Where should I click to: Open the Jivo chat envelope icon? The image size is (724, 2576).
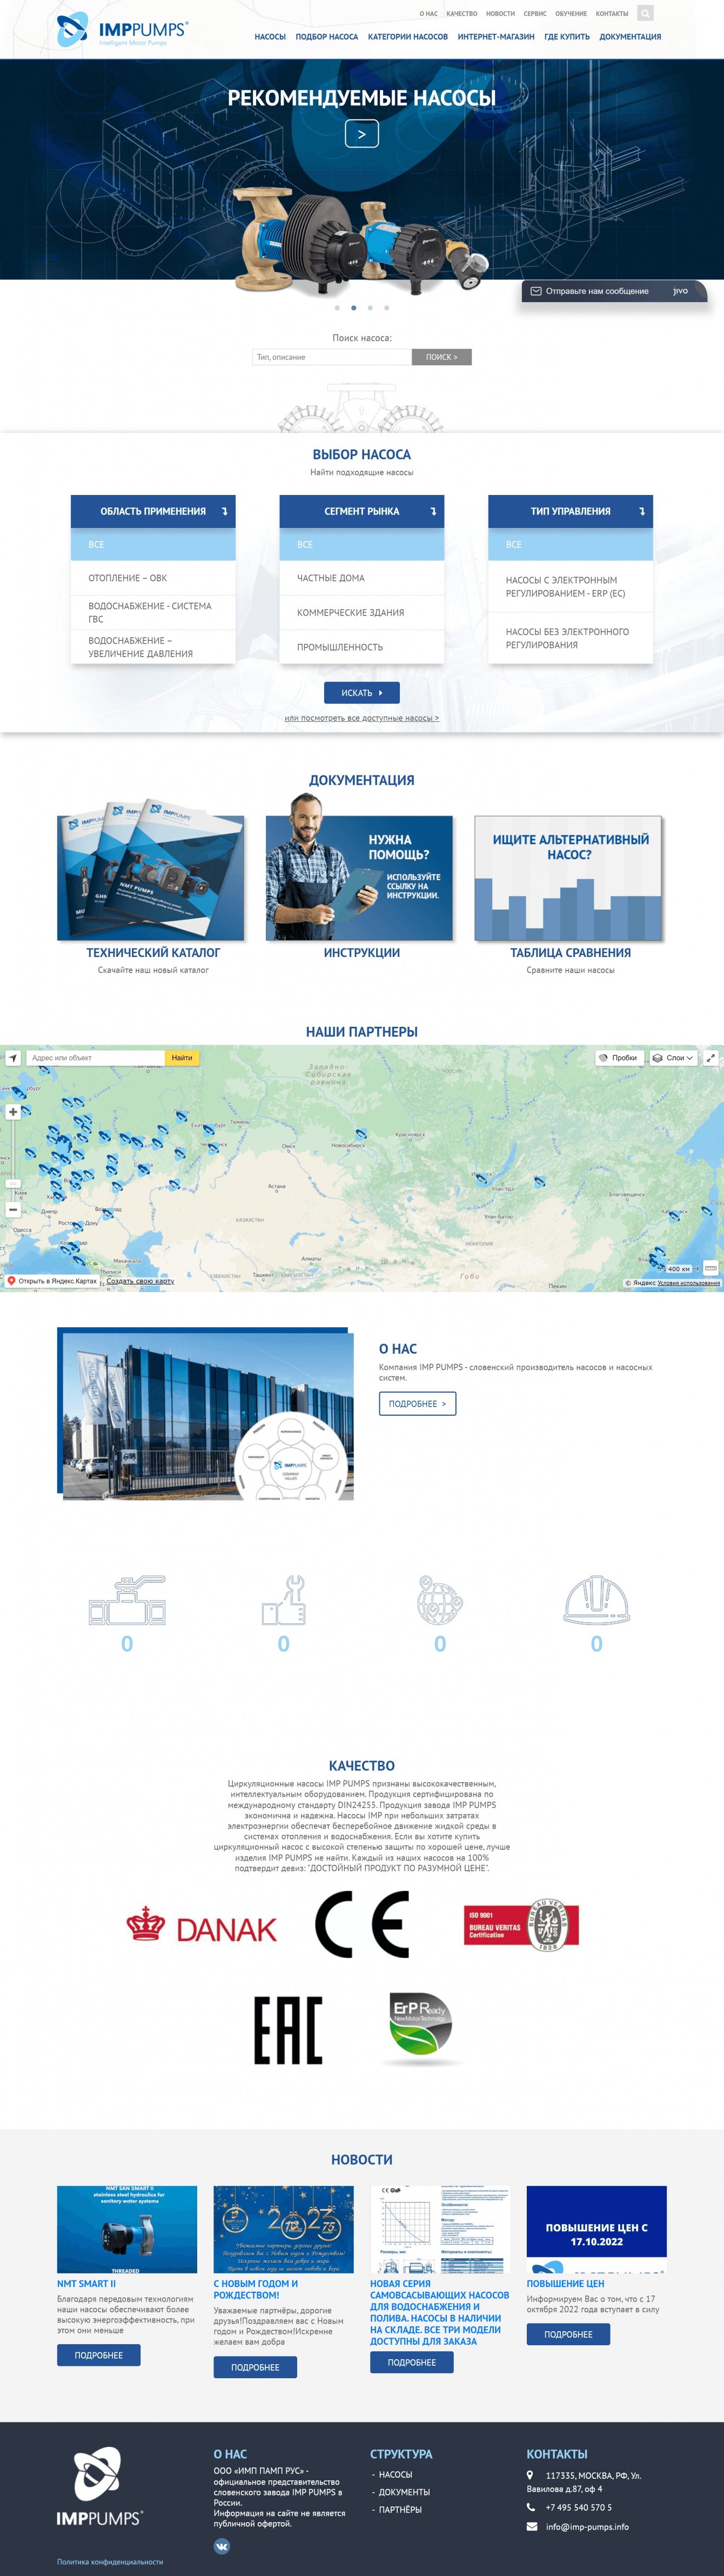[x=536, y=291]
